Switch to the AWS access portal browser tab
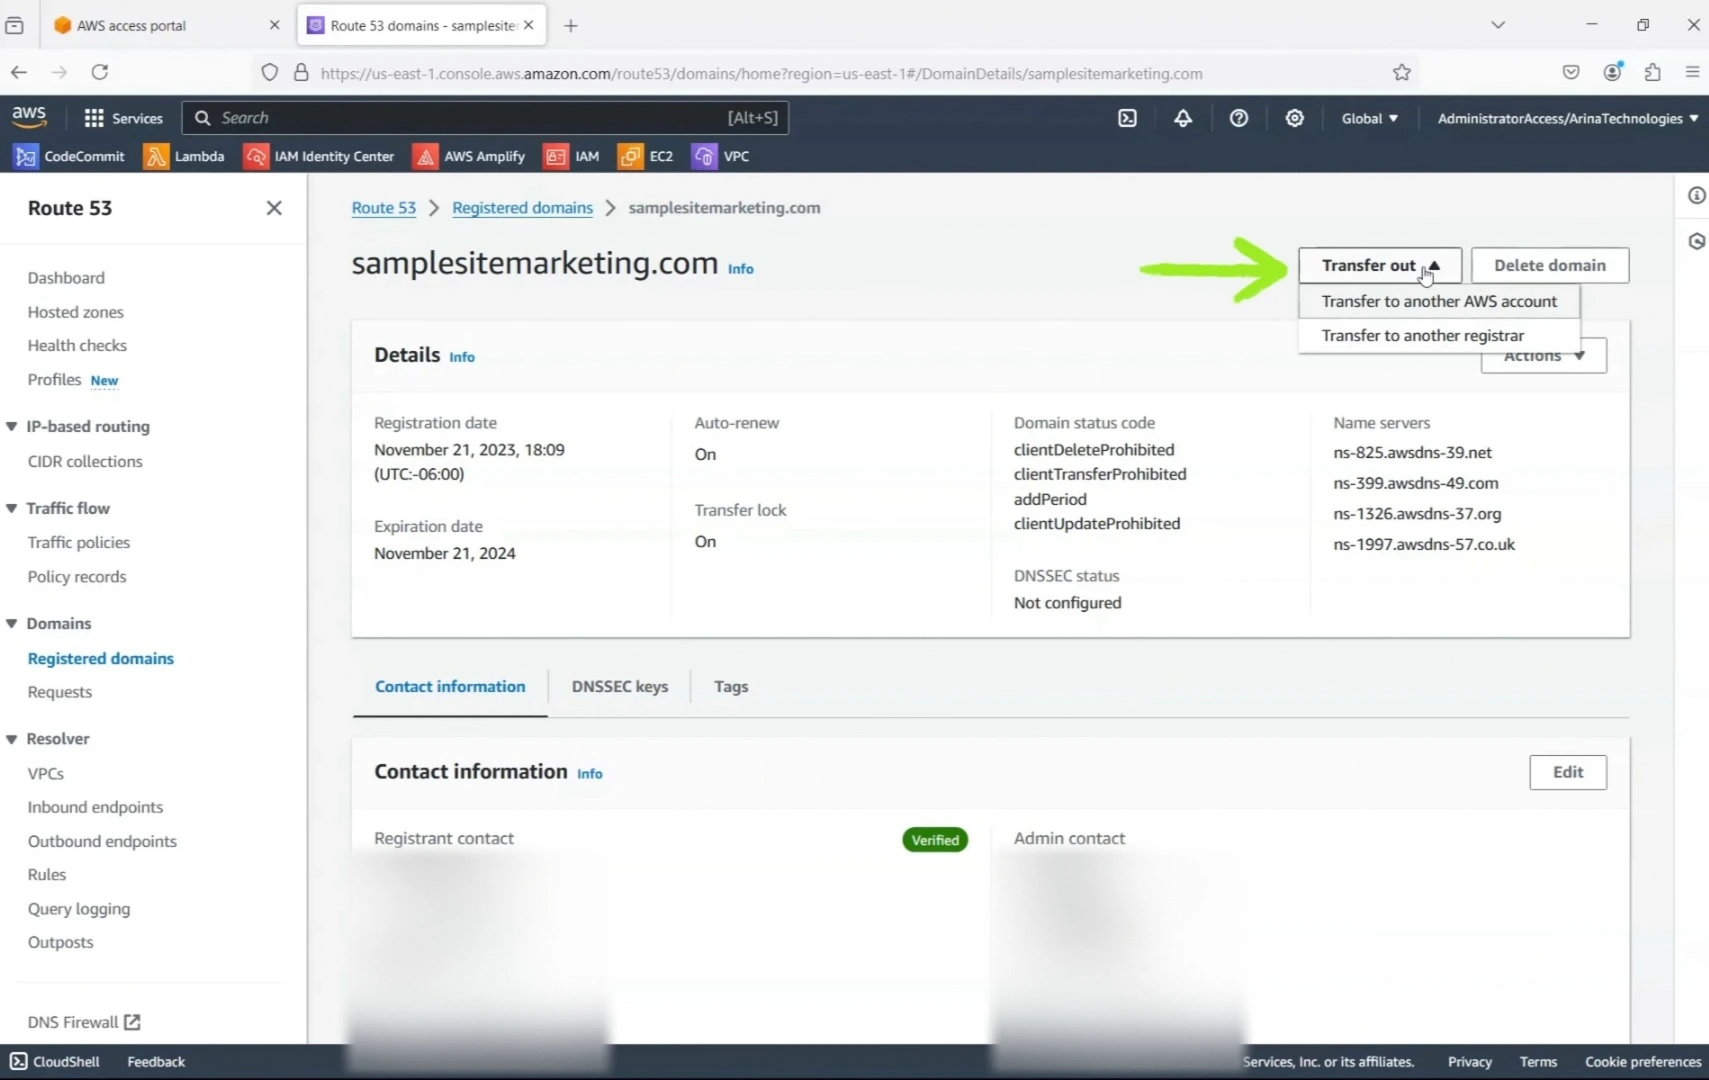Image resolution: width=1709 pixels, height=1080 pixels. click(x=167, y=26)
